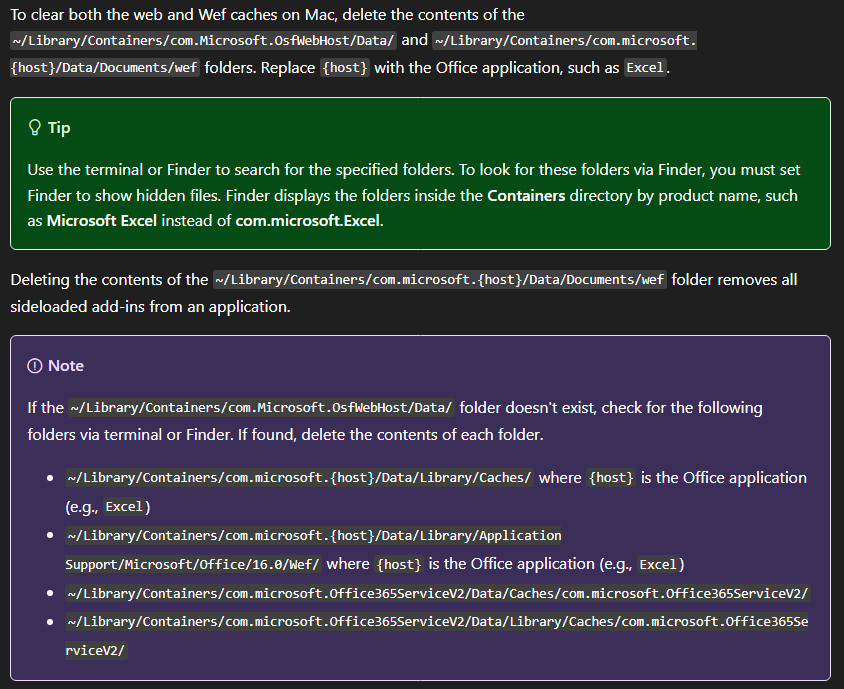The height and width of the screenshot is (689, 844).
Task: Click the {host} code after the word Replace
Action: click(345, 69)
